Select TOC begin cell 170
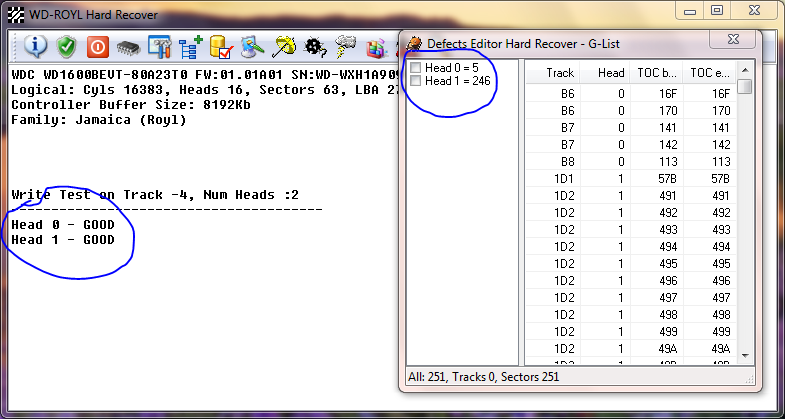Viewport: 785px width, 419px height. coord(656,110)
